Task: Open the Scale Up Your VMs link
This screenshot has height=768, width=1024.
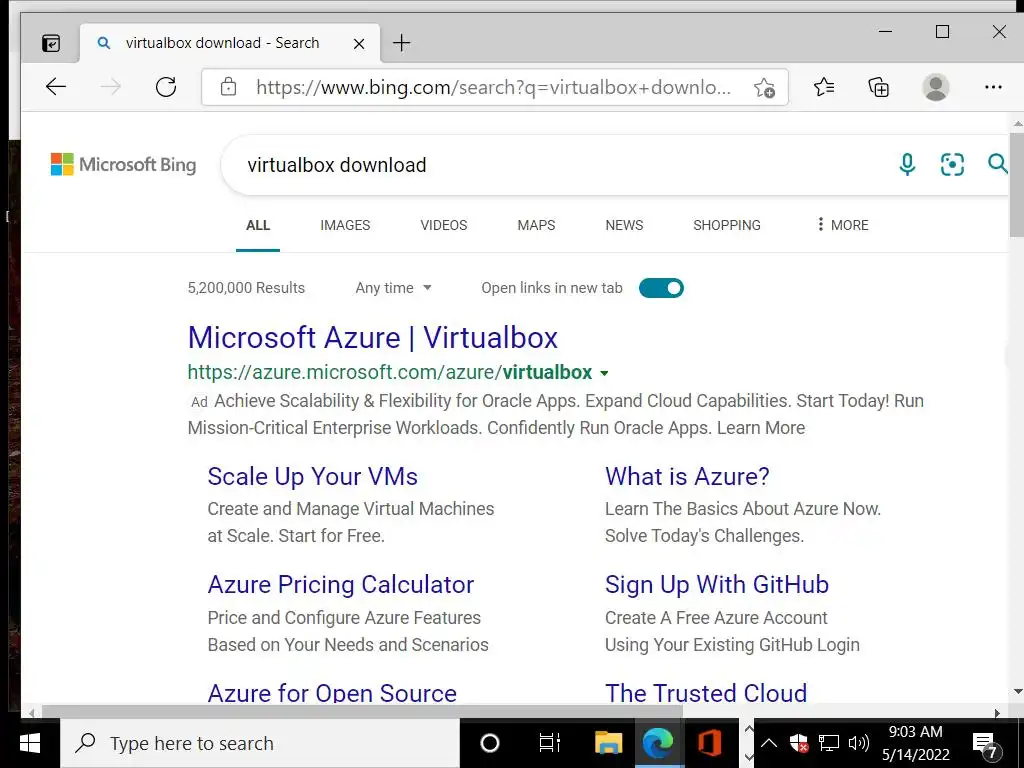Action: (x=312, y=477)
